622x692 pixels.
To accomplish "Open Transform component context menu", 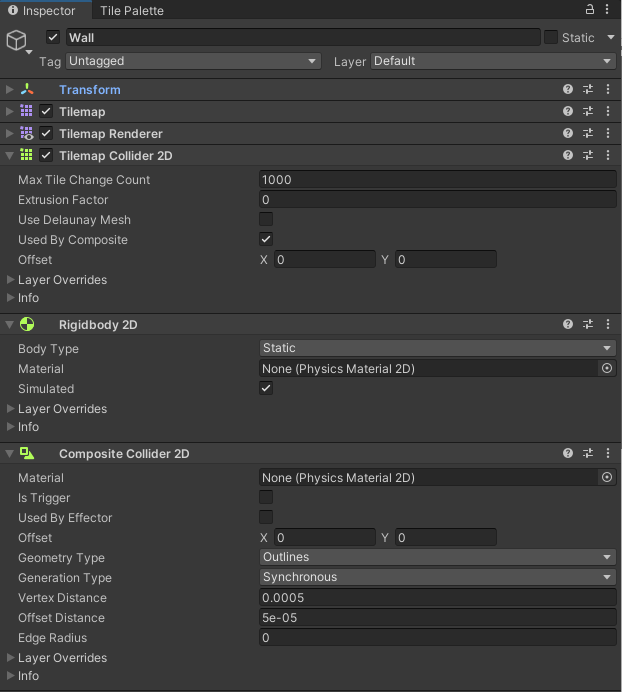I will click(x=608, y=89).
